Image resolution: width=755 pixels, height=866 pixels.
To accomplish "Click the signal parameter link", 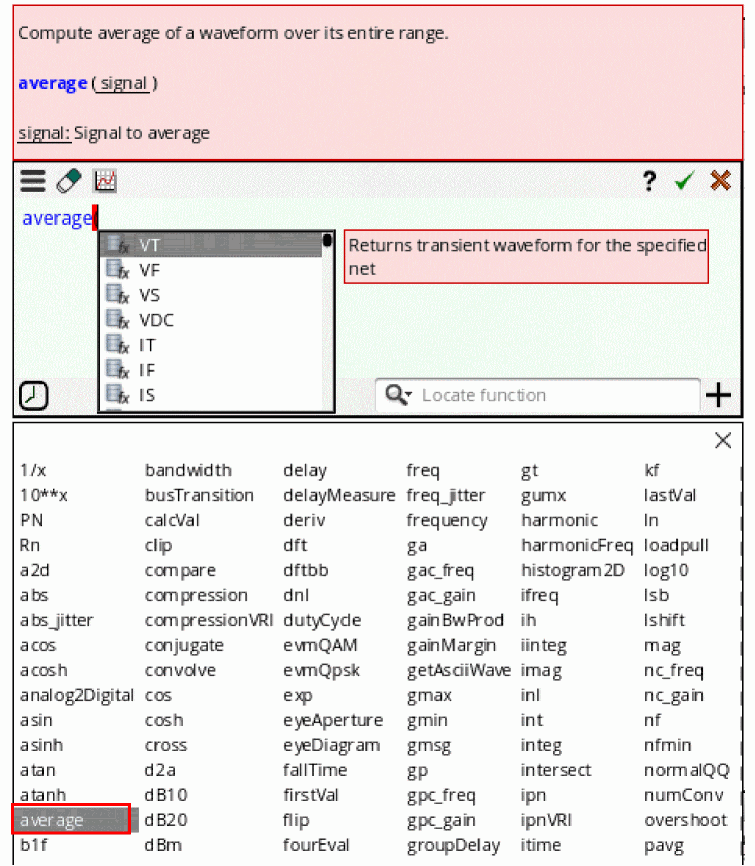I will click(x=124, y=83).
